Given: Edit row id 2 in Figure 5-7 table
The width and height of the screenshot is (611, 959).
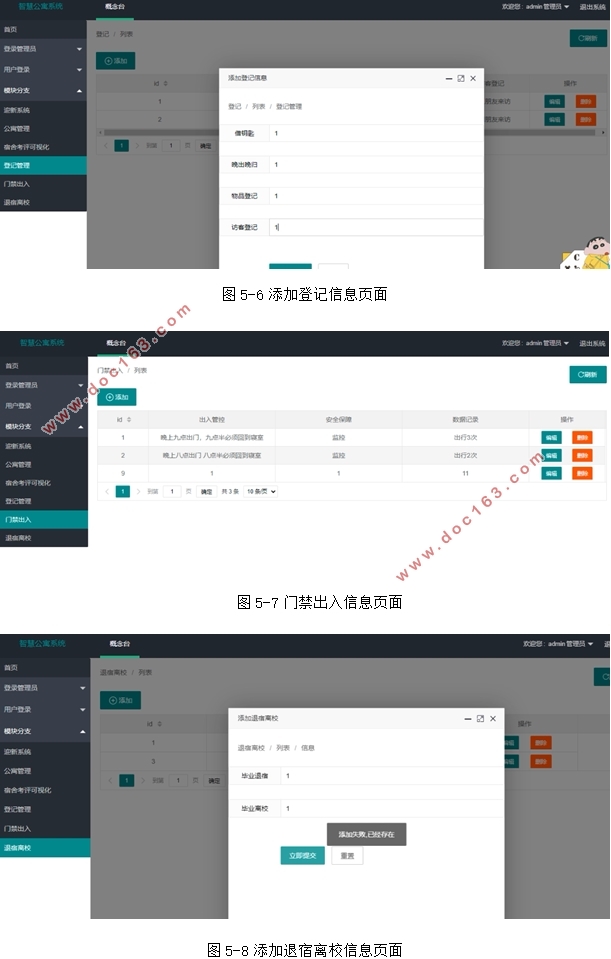Looking at the screenshot, I should [x=551, y=455].
